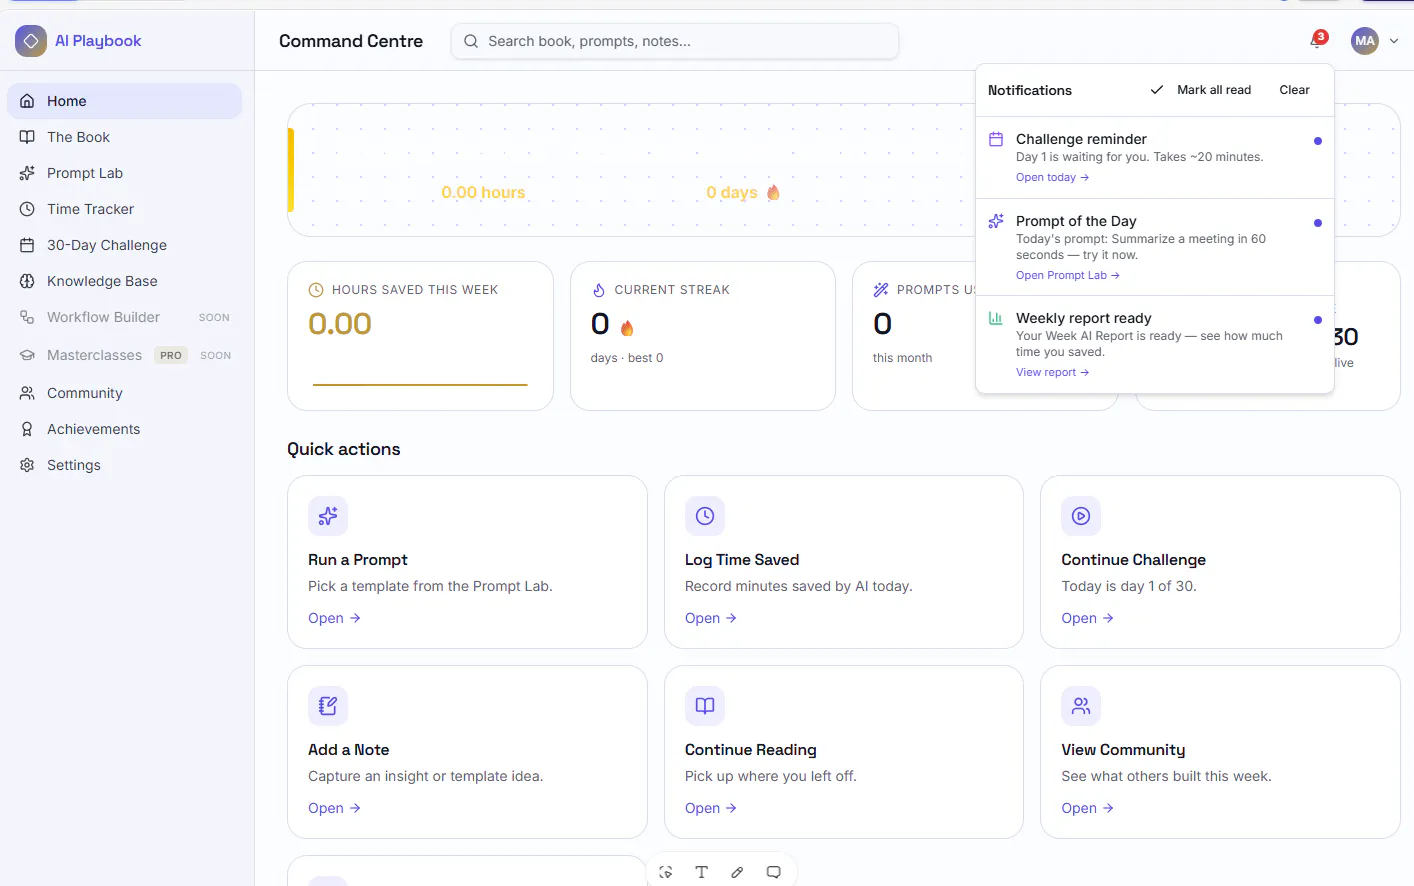The height and width of the screenshot is (886, 1414).
Task: Open the notifications bell icon
Action: click(x=1317, y=41)
